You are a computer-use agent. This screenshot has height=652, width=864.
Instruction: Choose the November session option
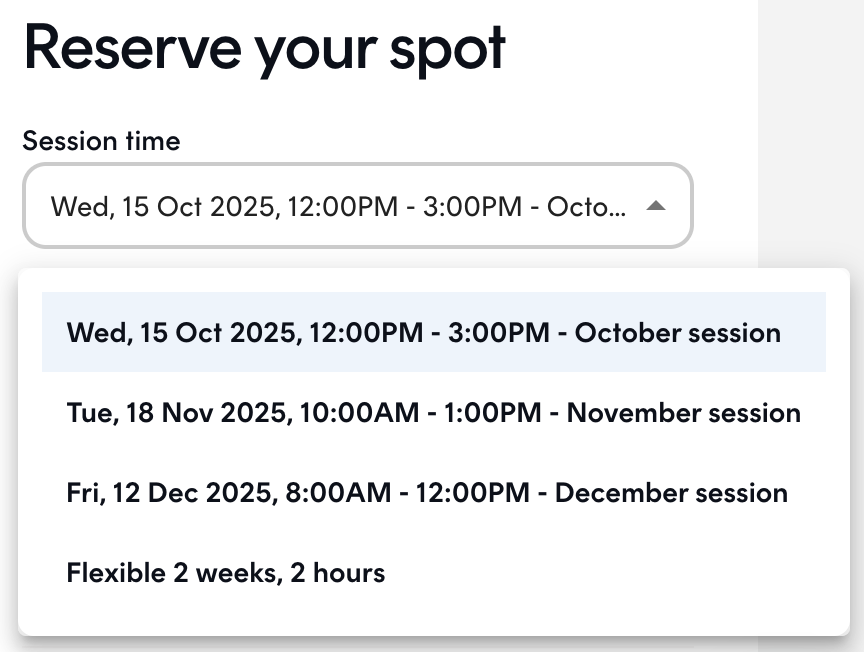pyautogui.click(x=434, y=412)
